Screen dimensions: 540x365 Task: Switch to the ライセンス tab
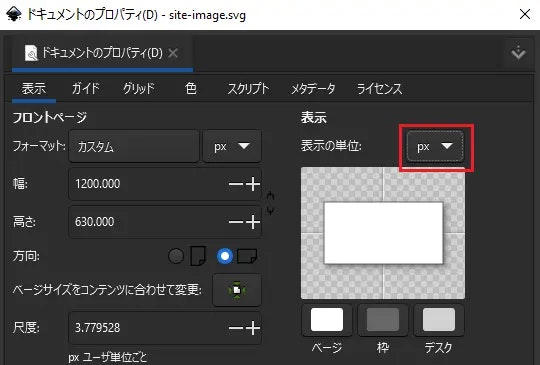pos(379,88)
